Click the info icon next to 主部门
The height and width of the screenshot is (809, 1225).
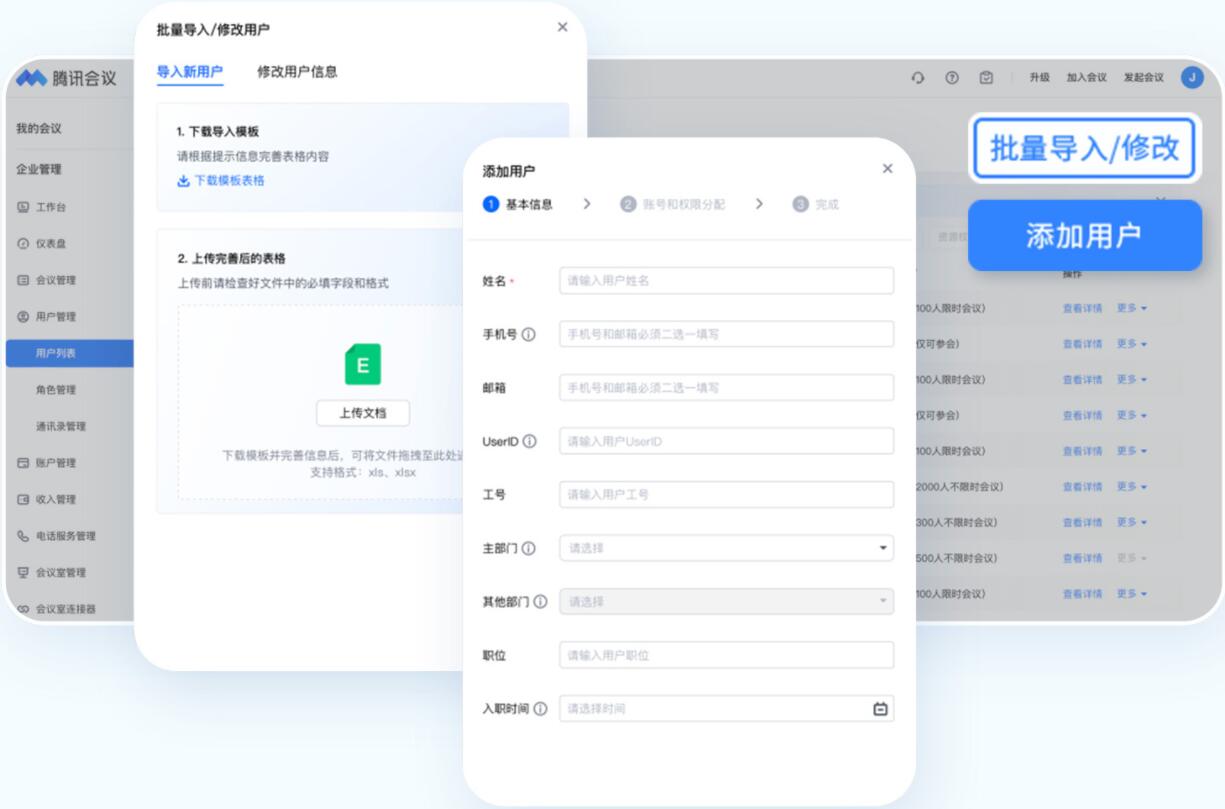point(528,548)
